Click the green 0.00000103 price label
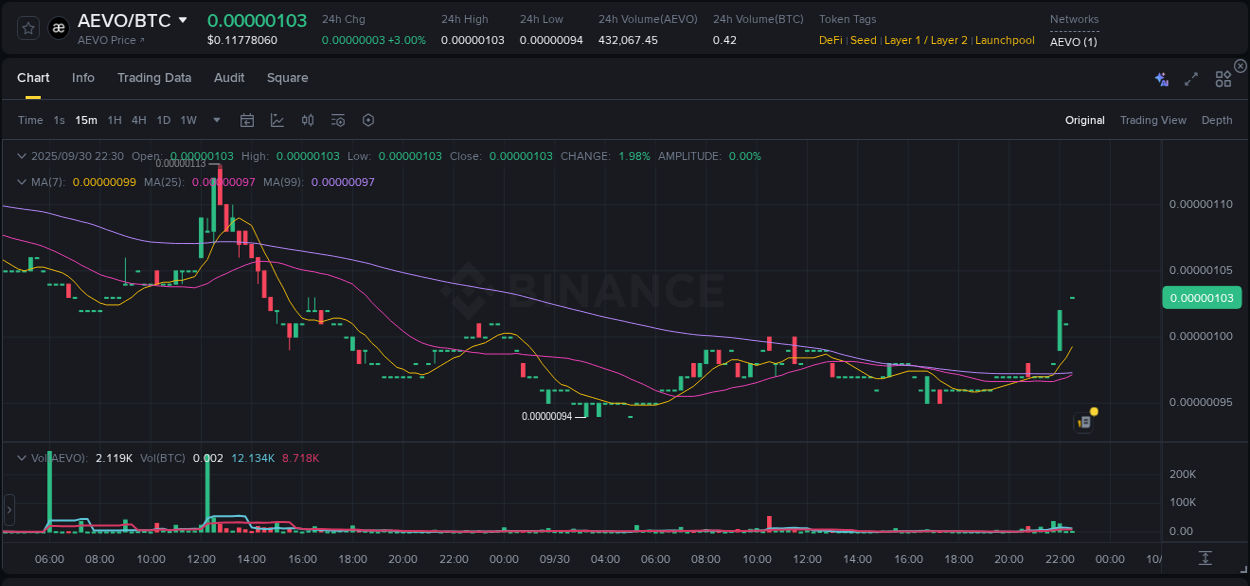 coord(1202,297)
